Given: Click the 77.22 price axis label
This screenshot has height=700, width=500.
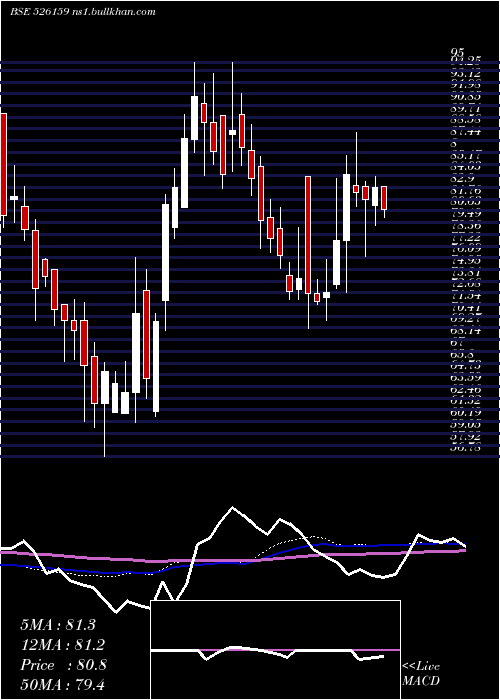Looking at the screenshot, I should click(x=465, y=240).
